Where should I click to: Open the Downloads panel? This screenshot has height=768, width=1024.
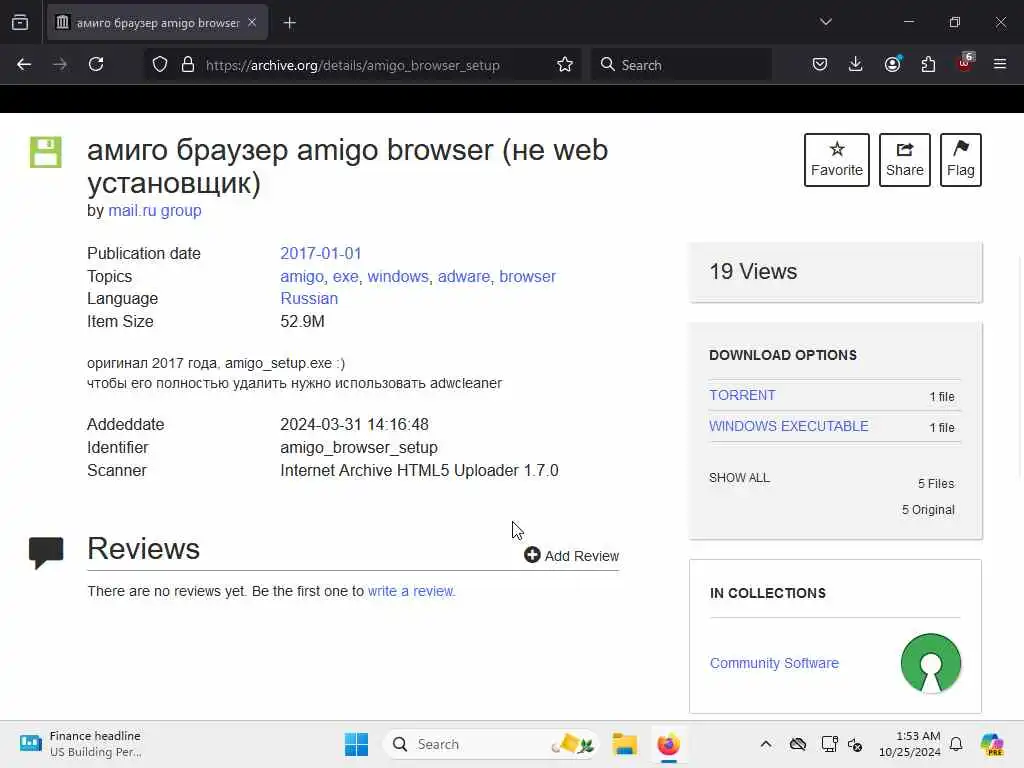(856, 65)
